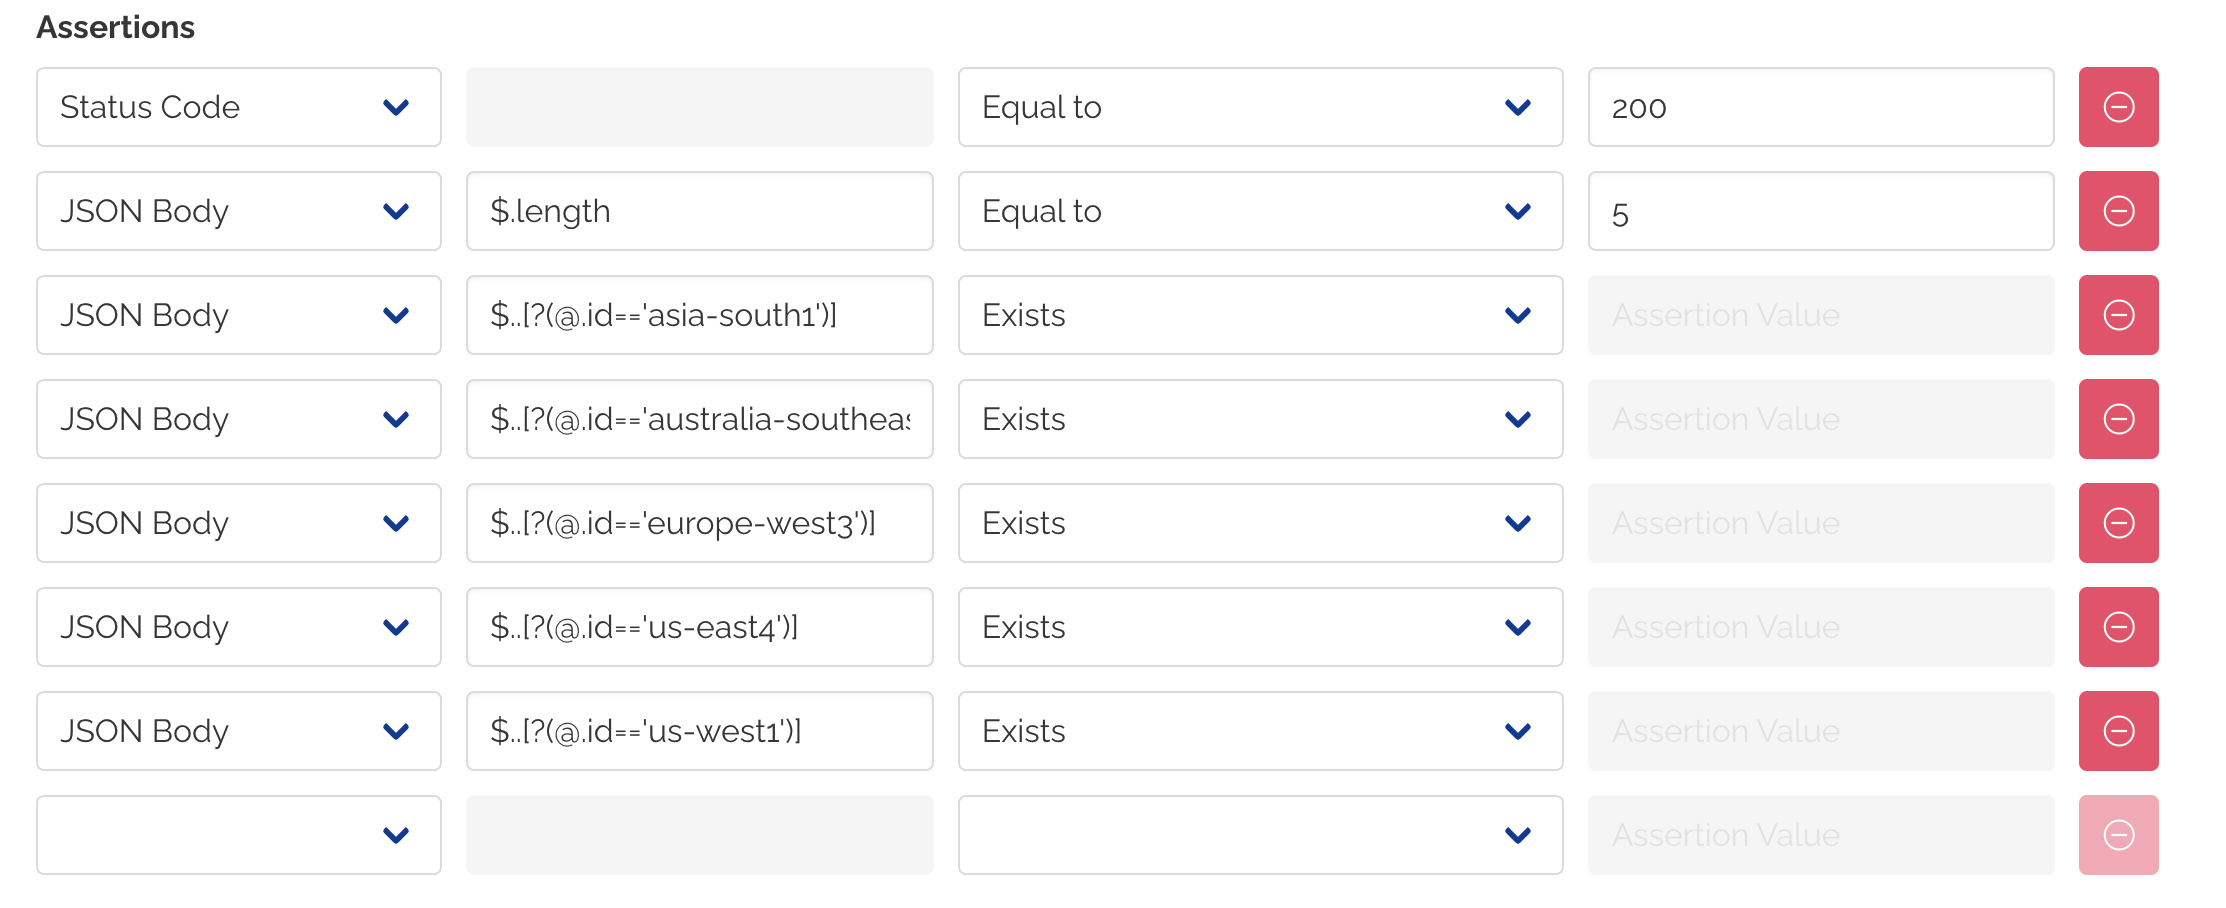
Task: Remove the europe-west3 assertion
Action: 2119,523
